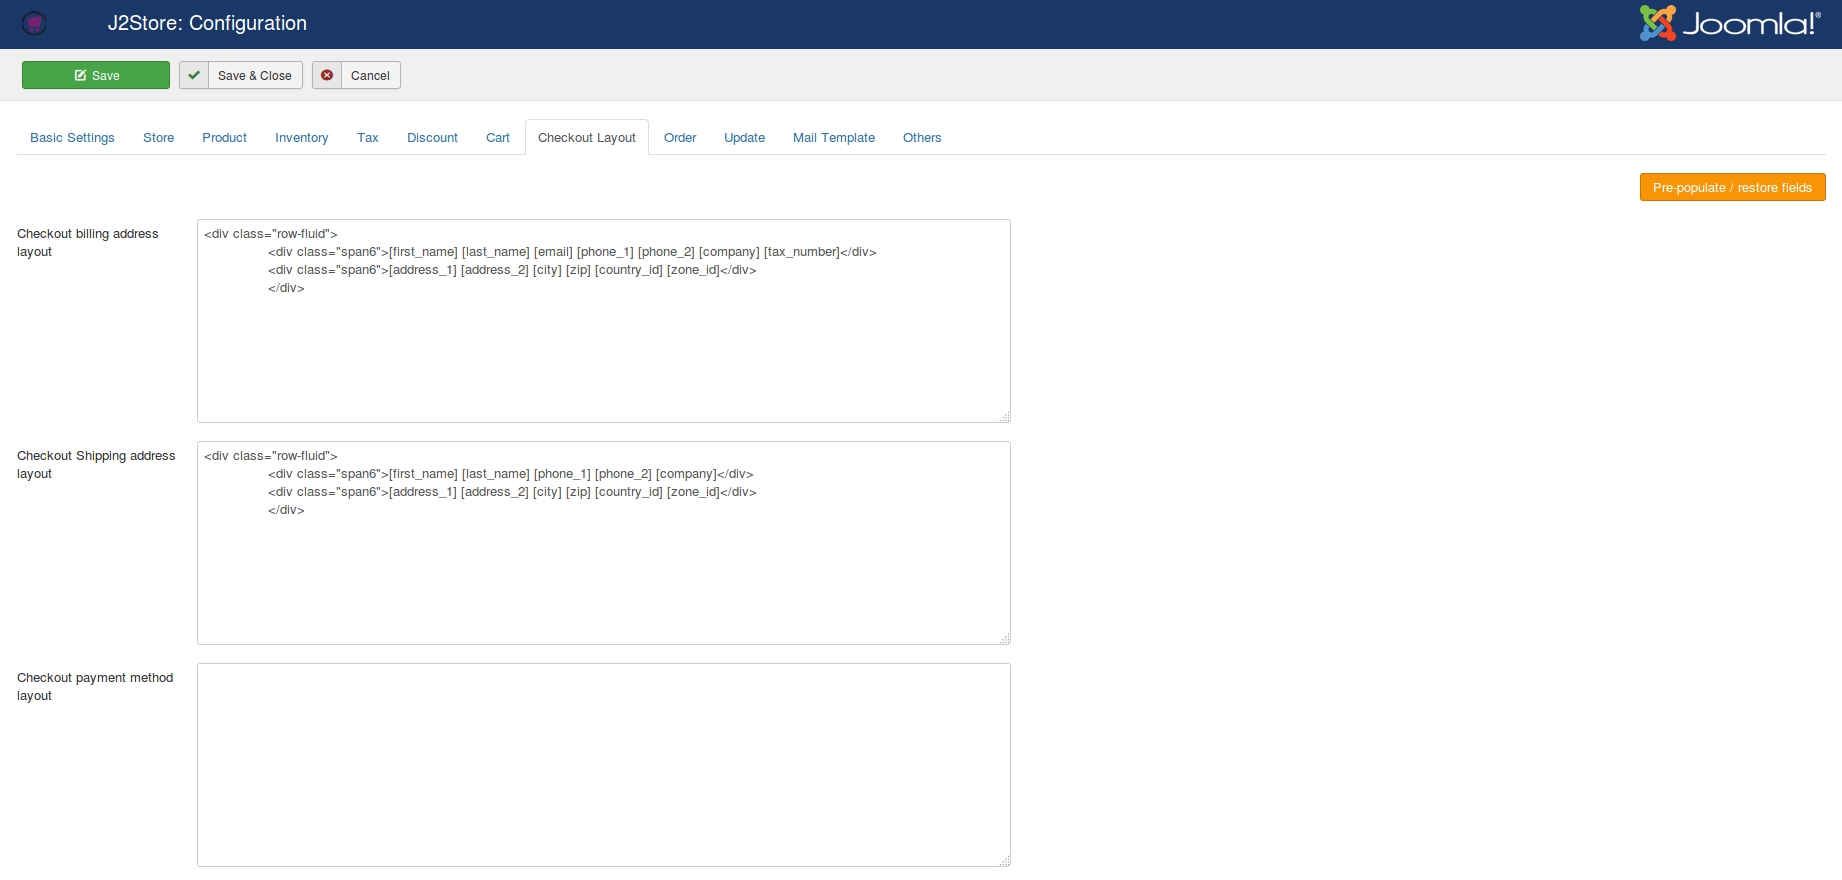Switch to the Others tab
Screen dimensions: 1842x880
[x=922, y=138]
